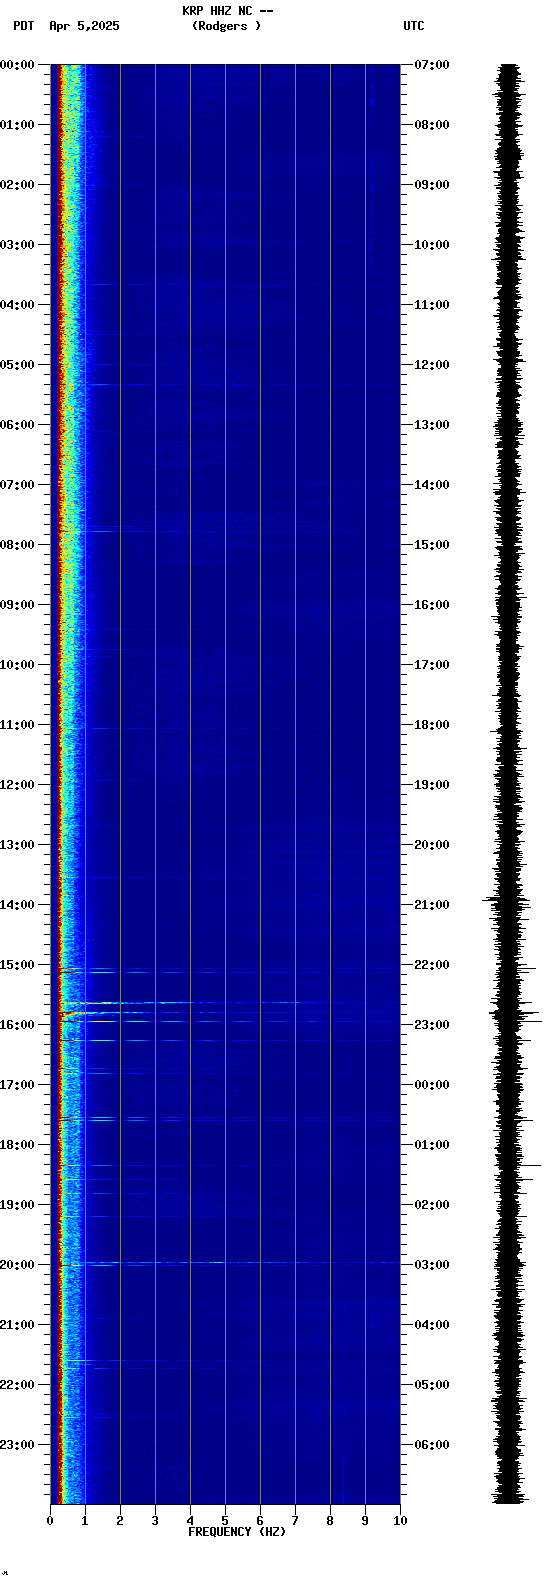Click the 2 Hz frequency tick label

[x=120, y=1521]
